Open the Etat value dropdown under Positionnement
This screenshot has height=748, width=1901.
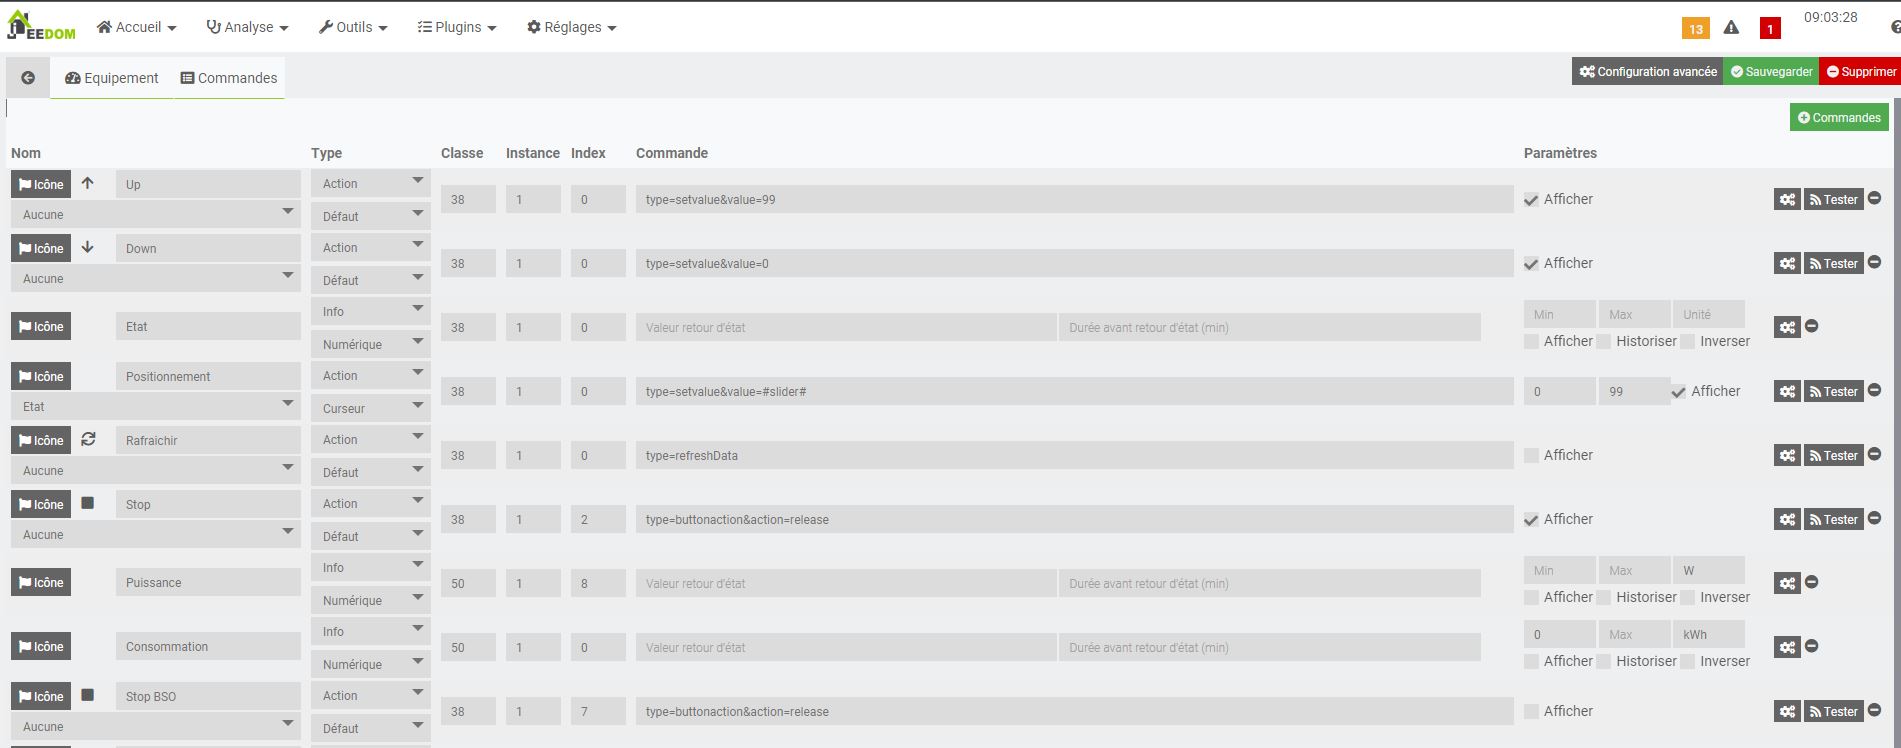point(155,407)
